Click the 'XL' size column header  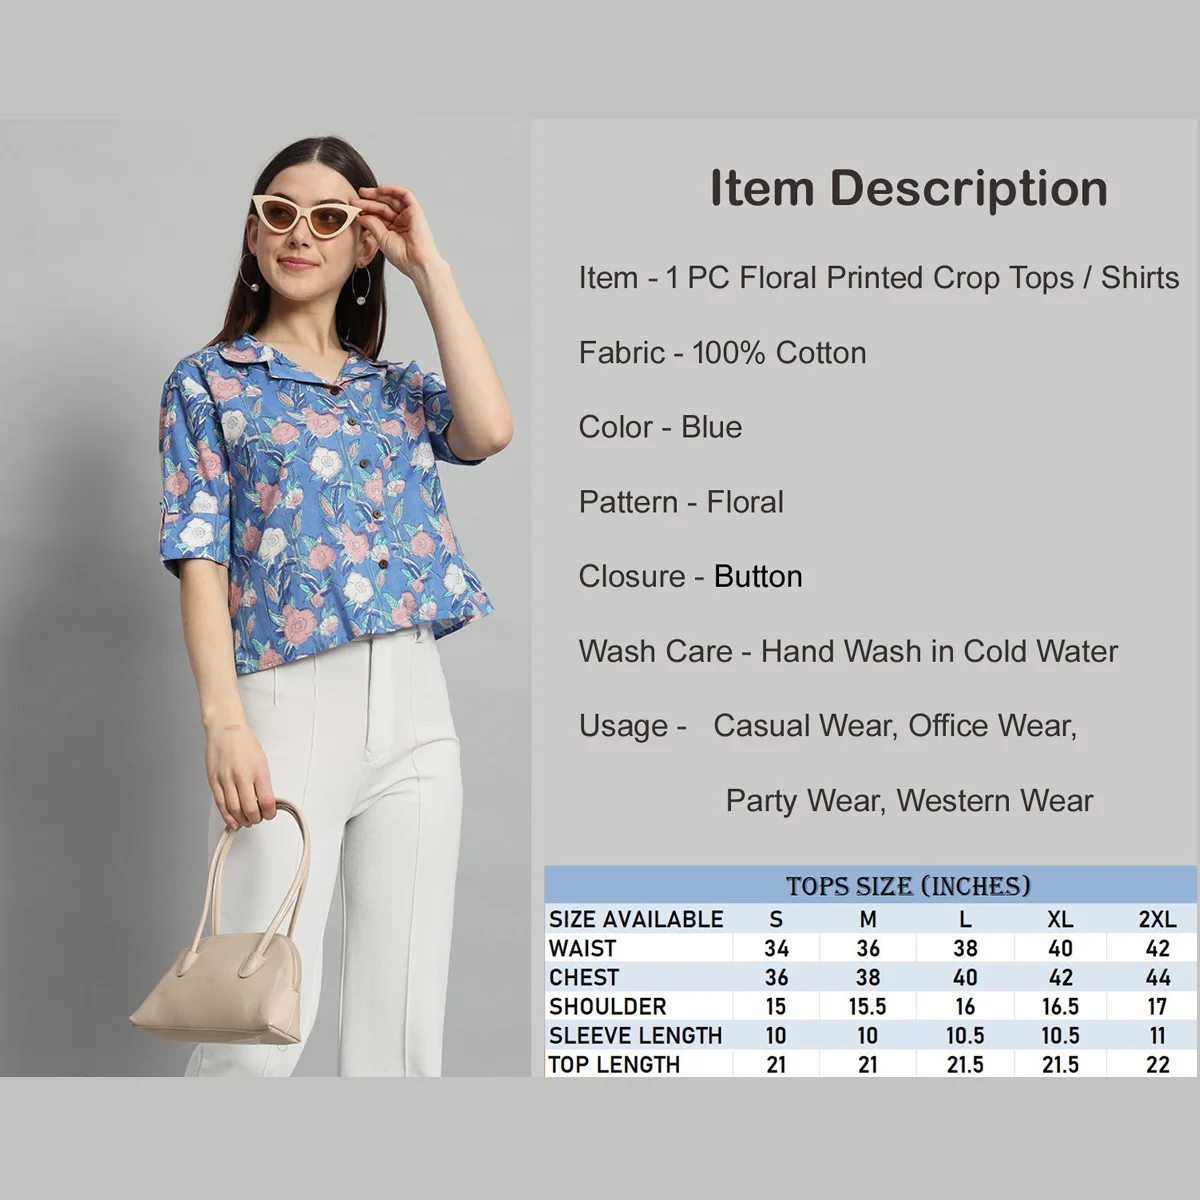[x=1060, y=919]
